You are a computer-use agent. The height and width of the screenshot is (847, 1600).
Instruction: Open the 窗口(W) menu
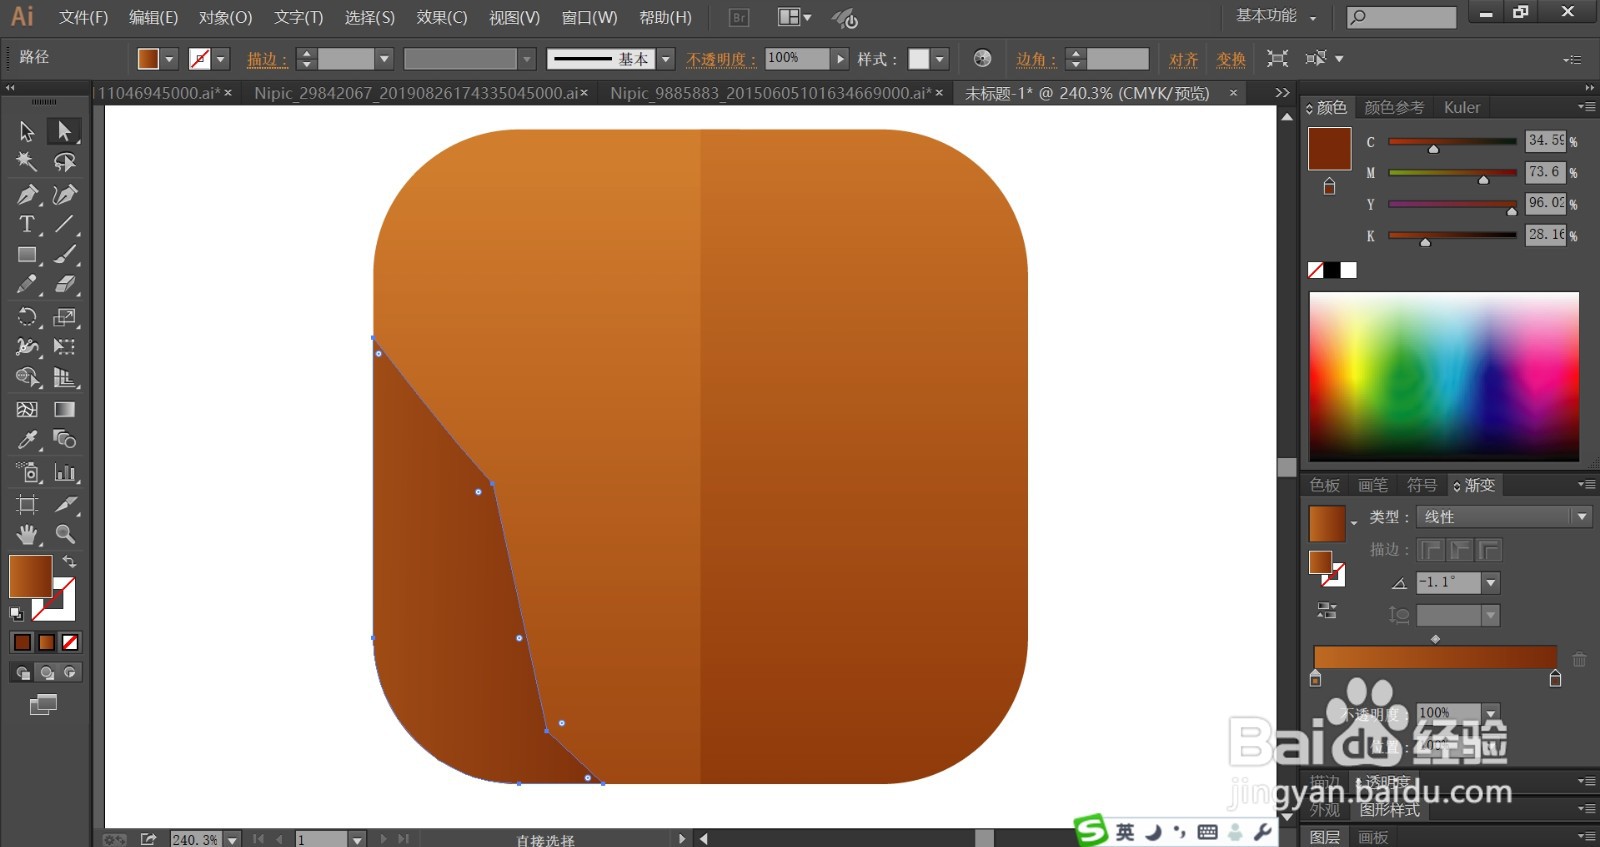[x=589, y=18]
